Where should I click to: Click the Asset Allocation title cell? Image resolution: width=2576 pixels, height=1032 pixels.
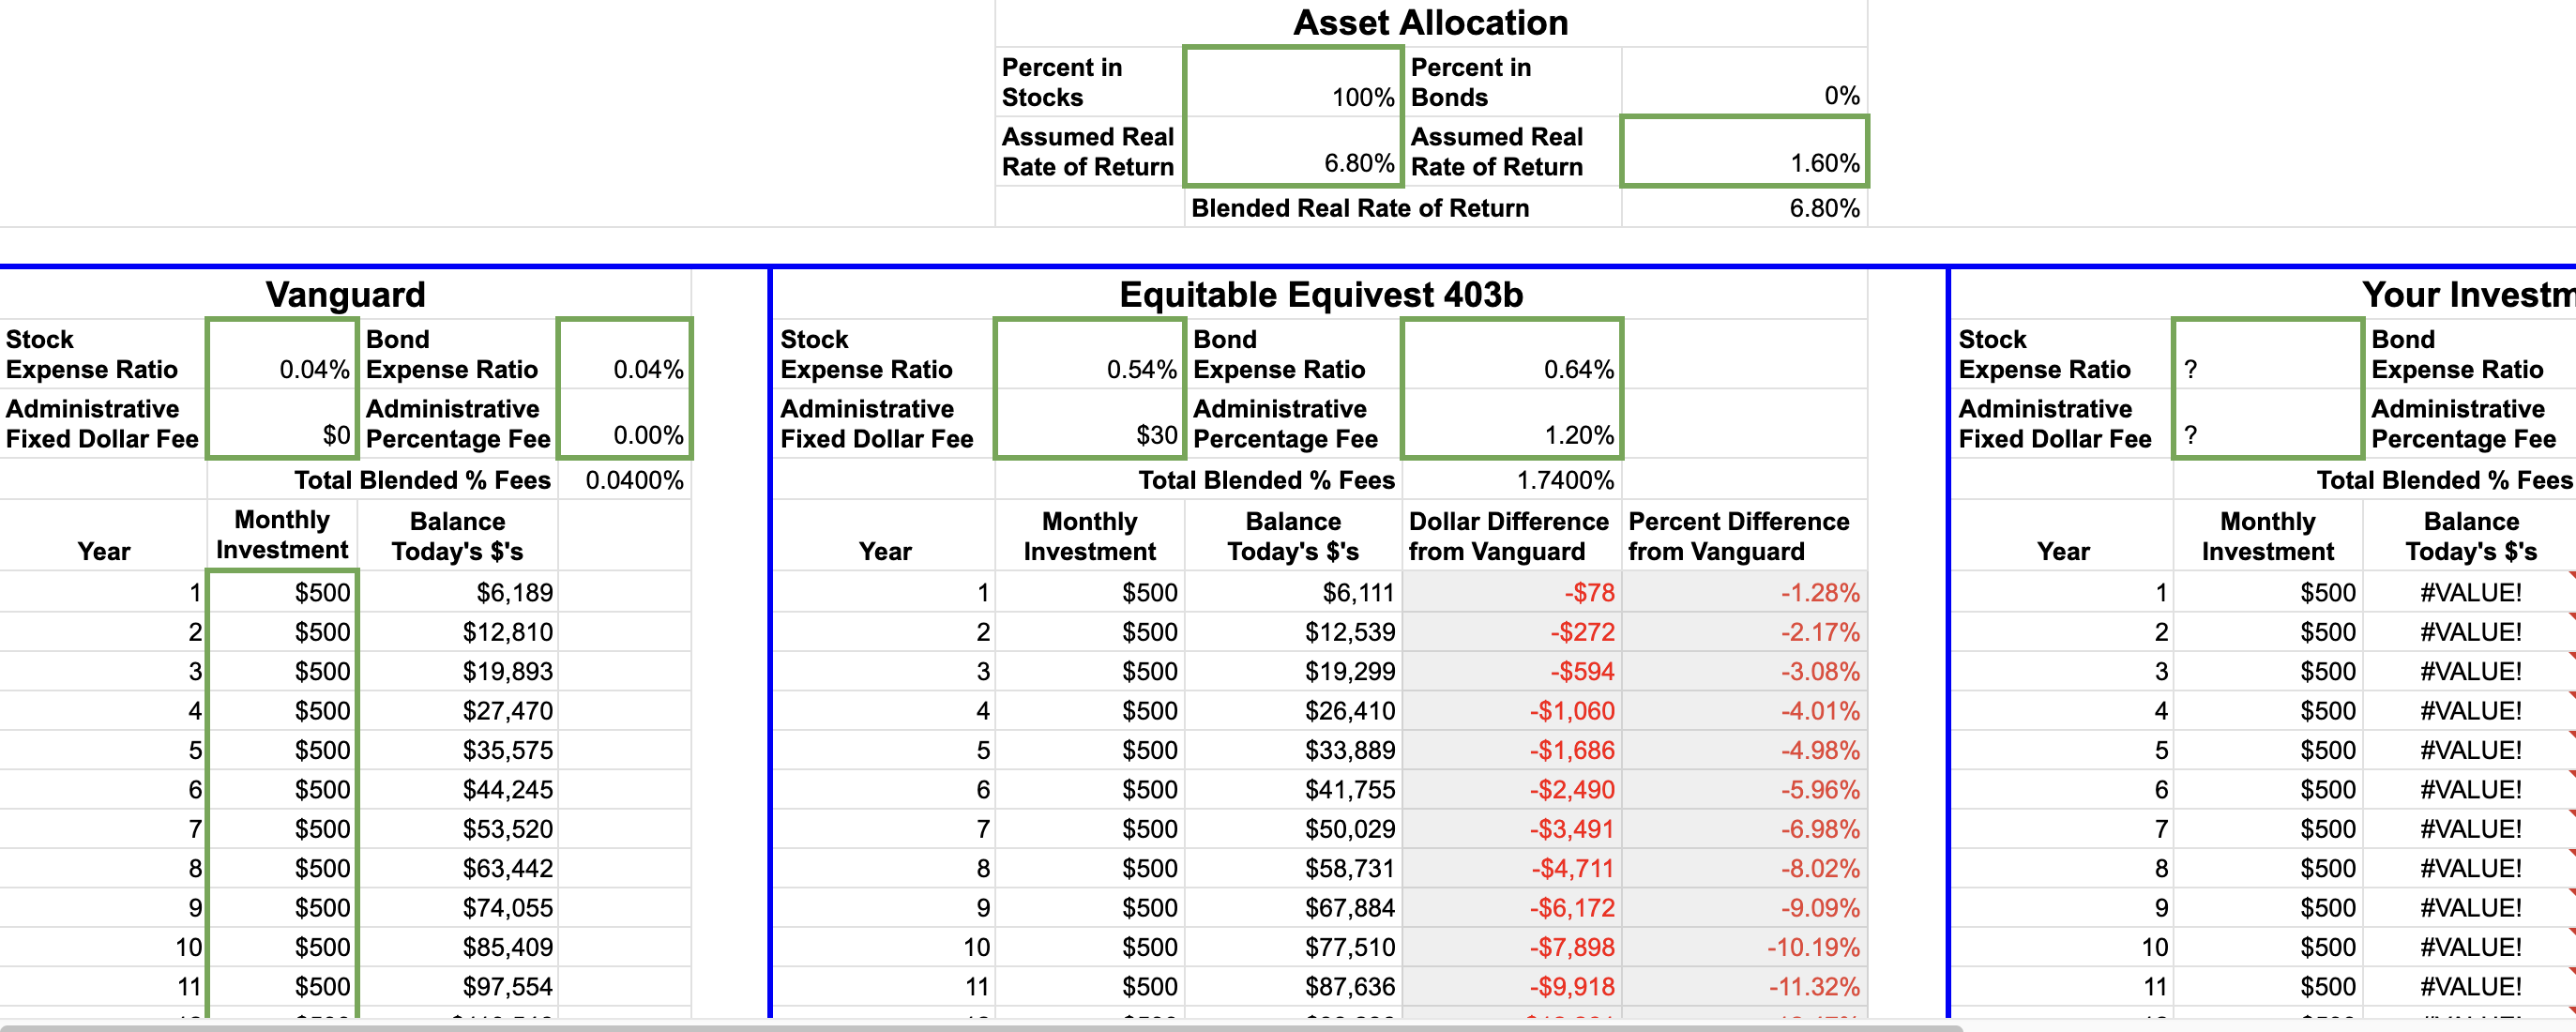point(1430,23)
